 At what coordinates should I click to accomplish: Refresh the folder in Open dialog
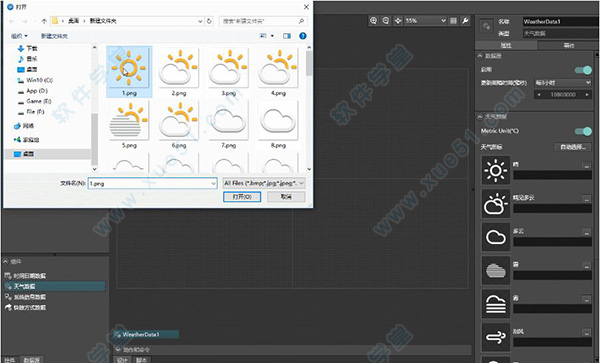(209, 21)
